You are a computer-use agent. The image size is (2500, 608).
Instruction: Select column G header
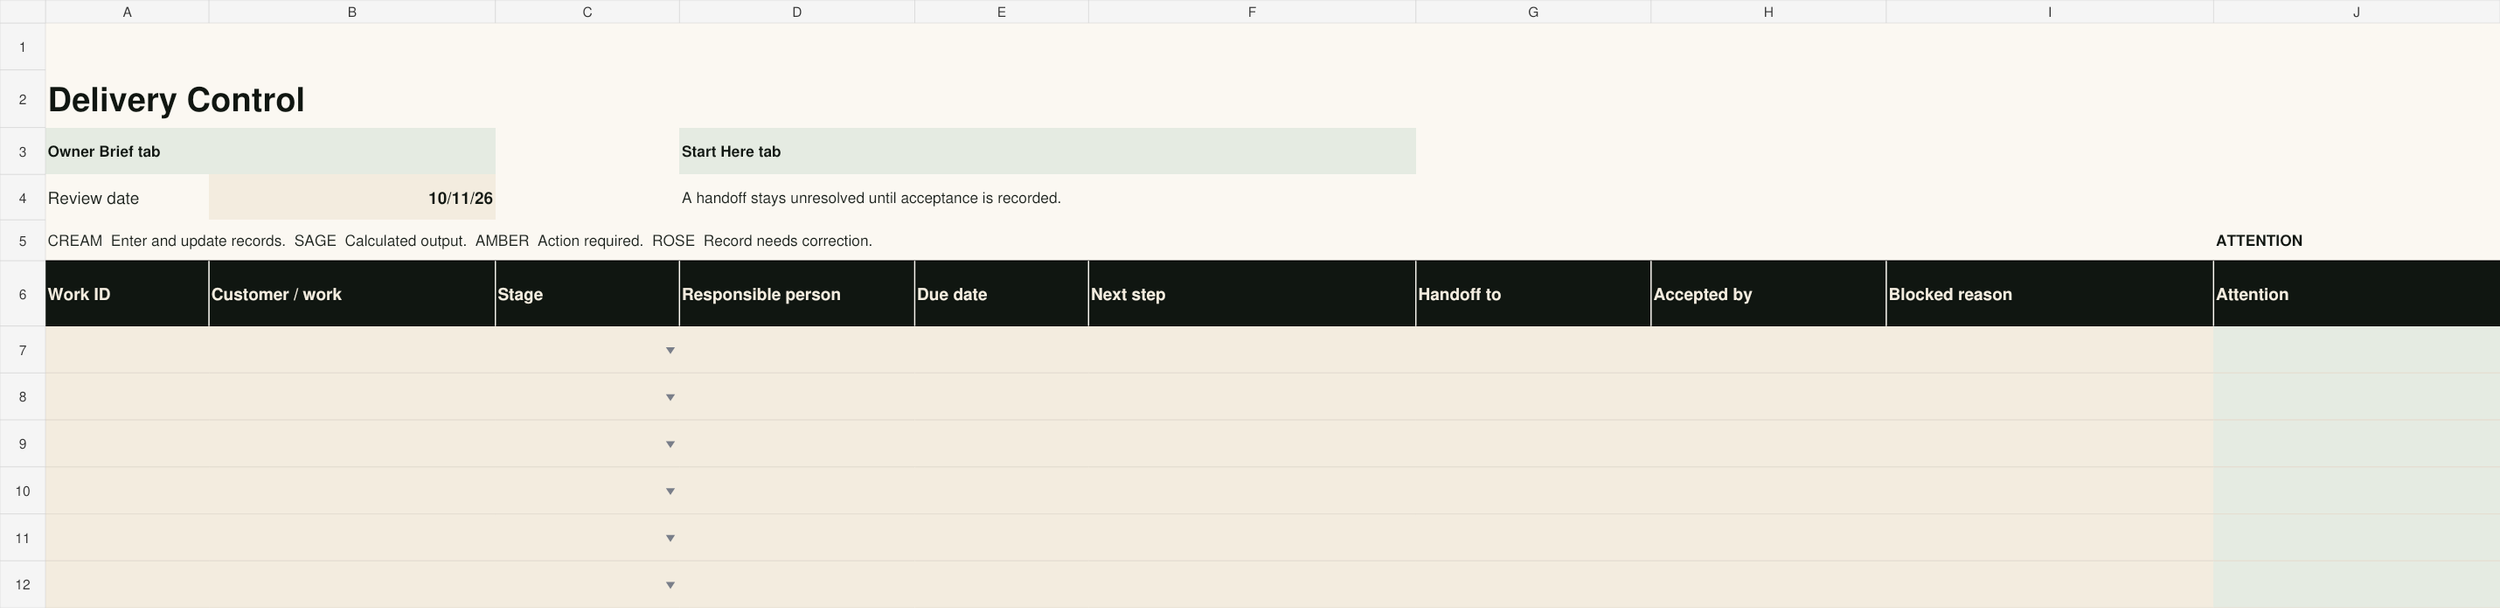(x=1533, y=12)
